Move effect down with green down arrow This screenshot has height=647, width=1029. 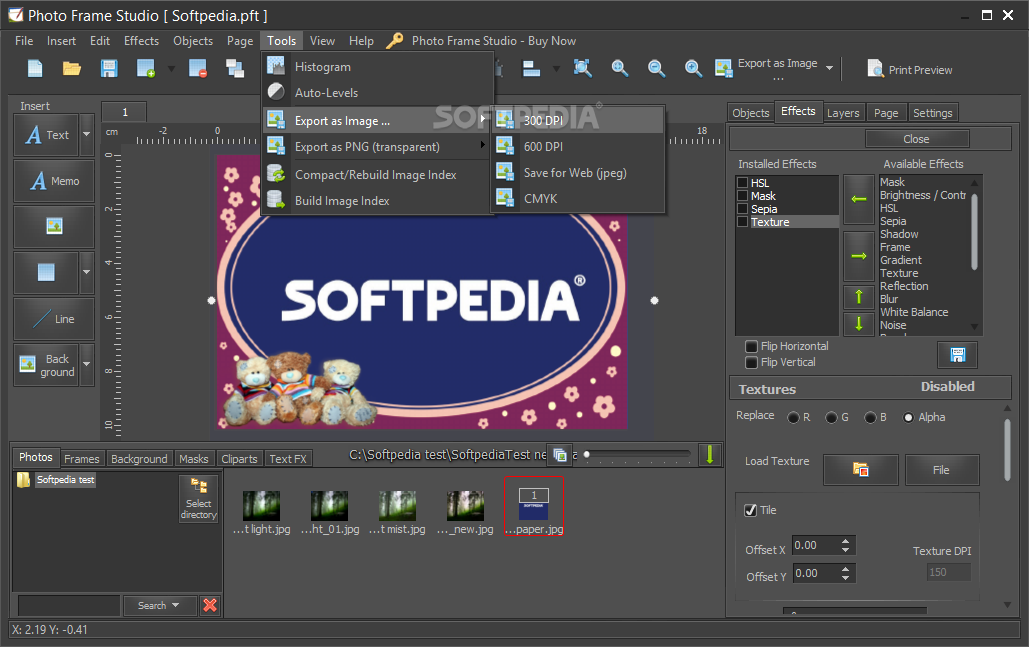pos(858,323)
